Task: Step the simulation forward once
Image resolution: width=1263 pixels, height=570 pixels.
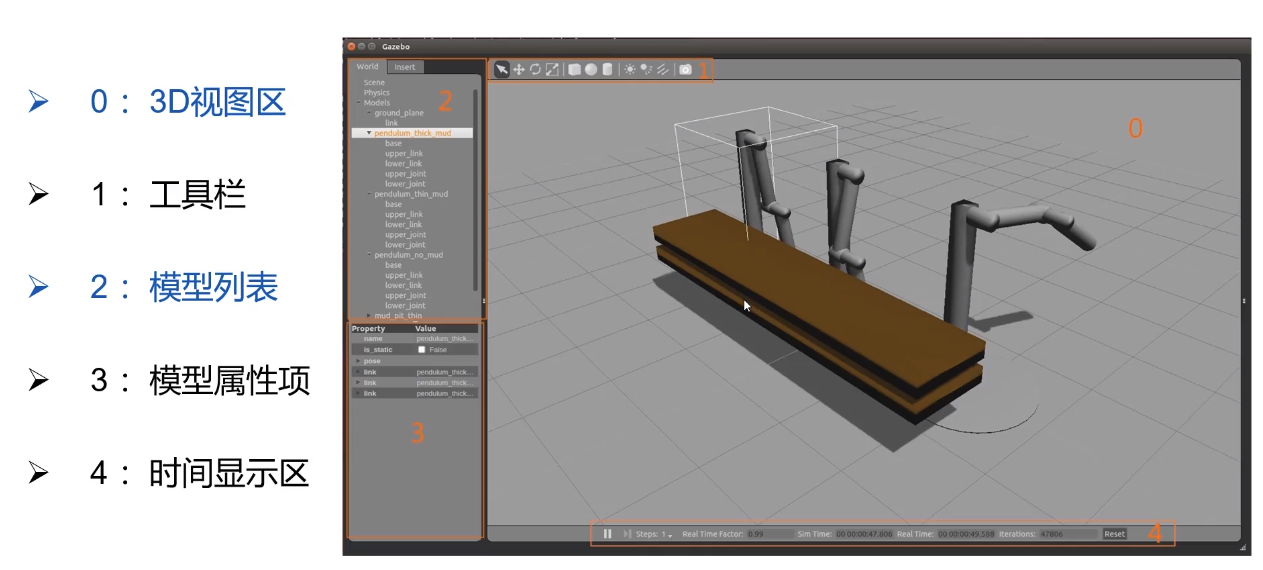Action: tap(627, 534)
